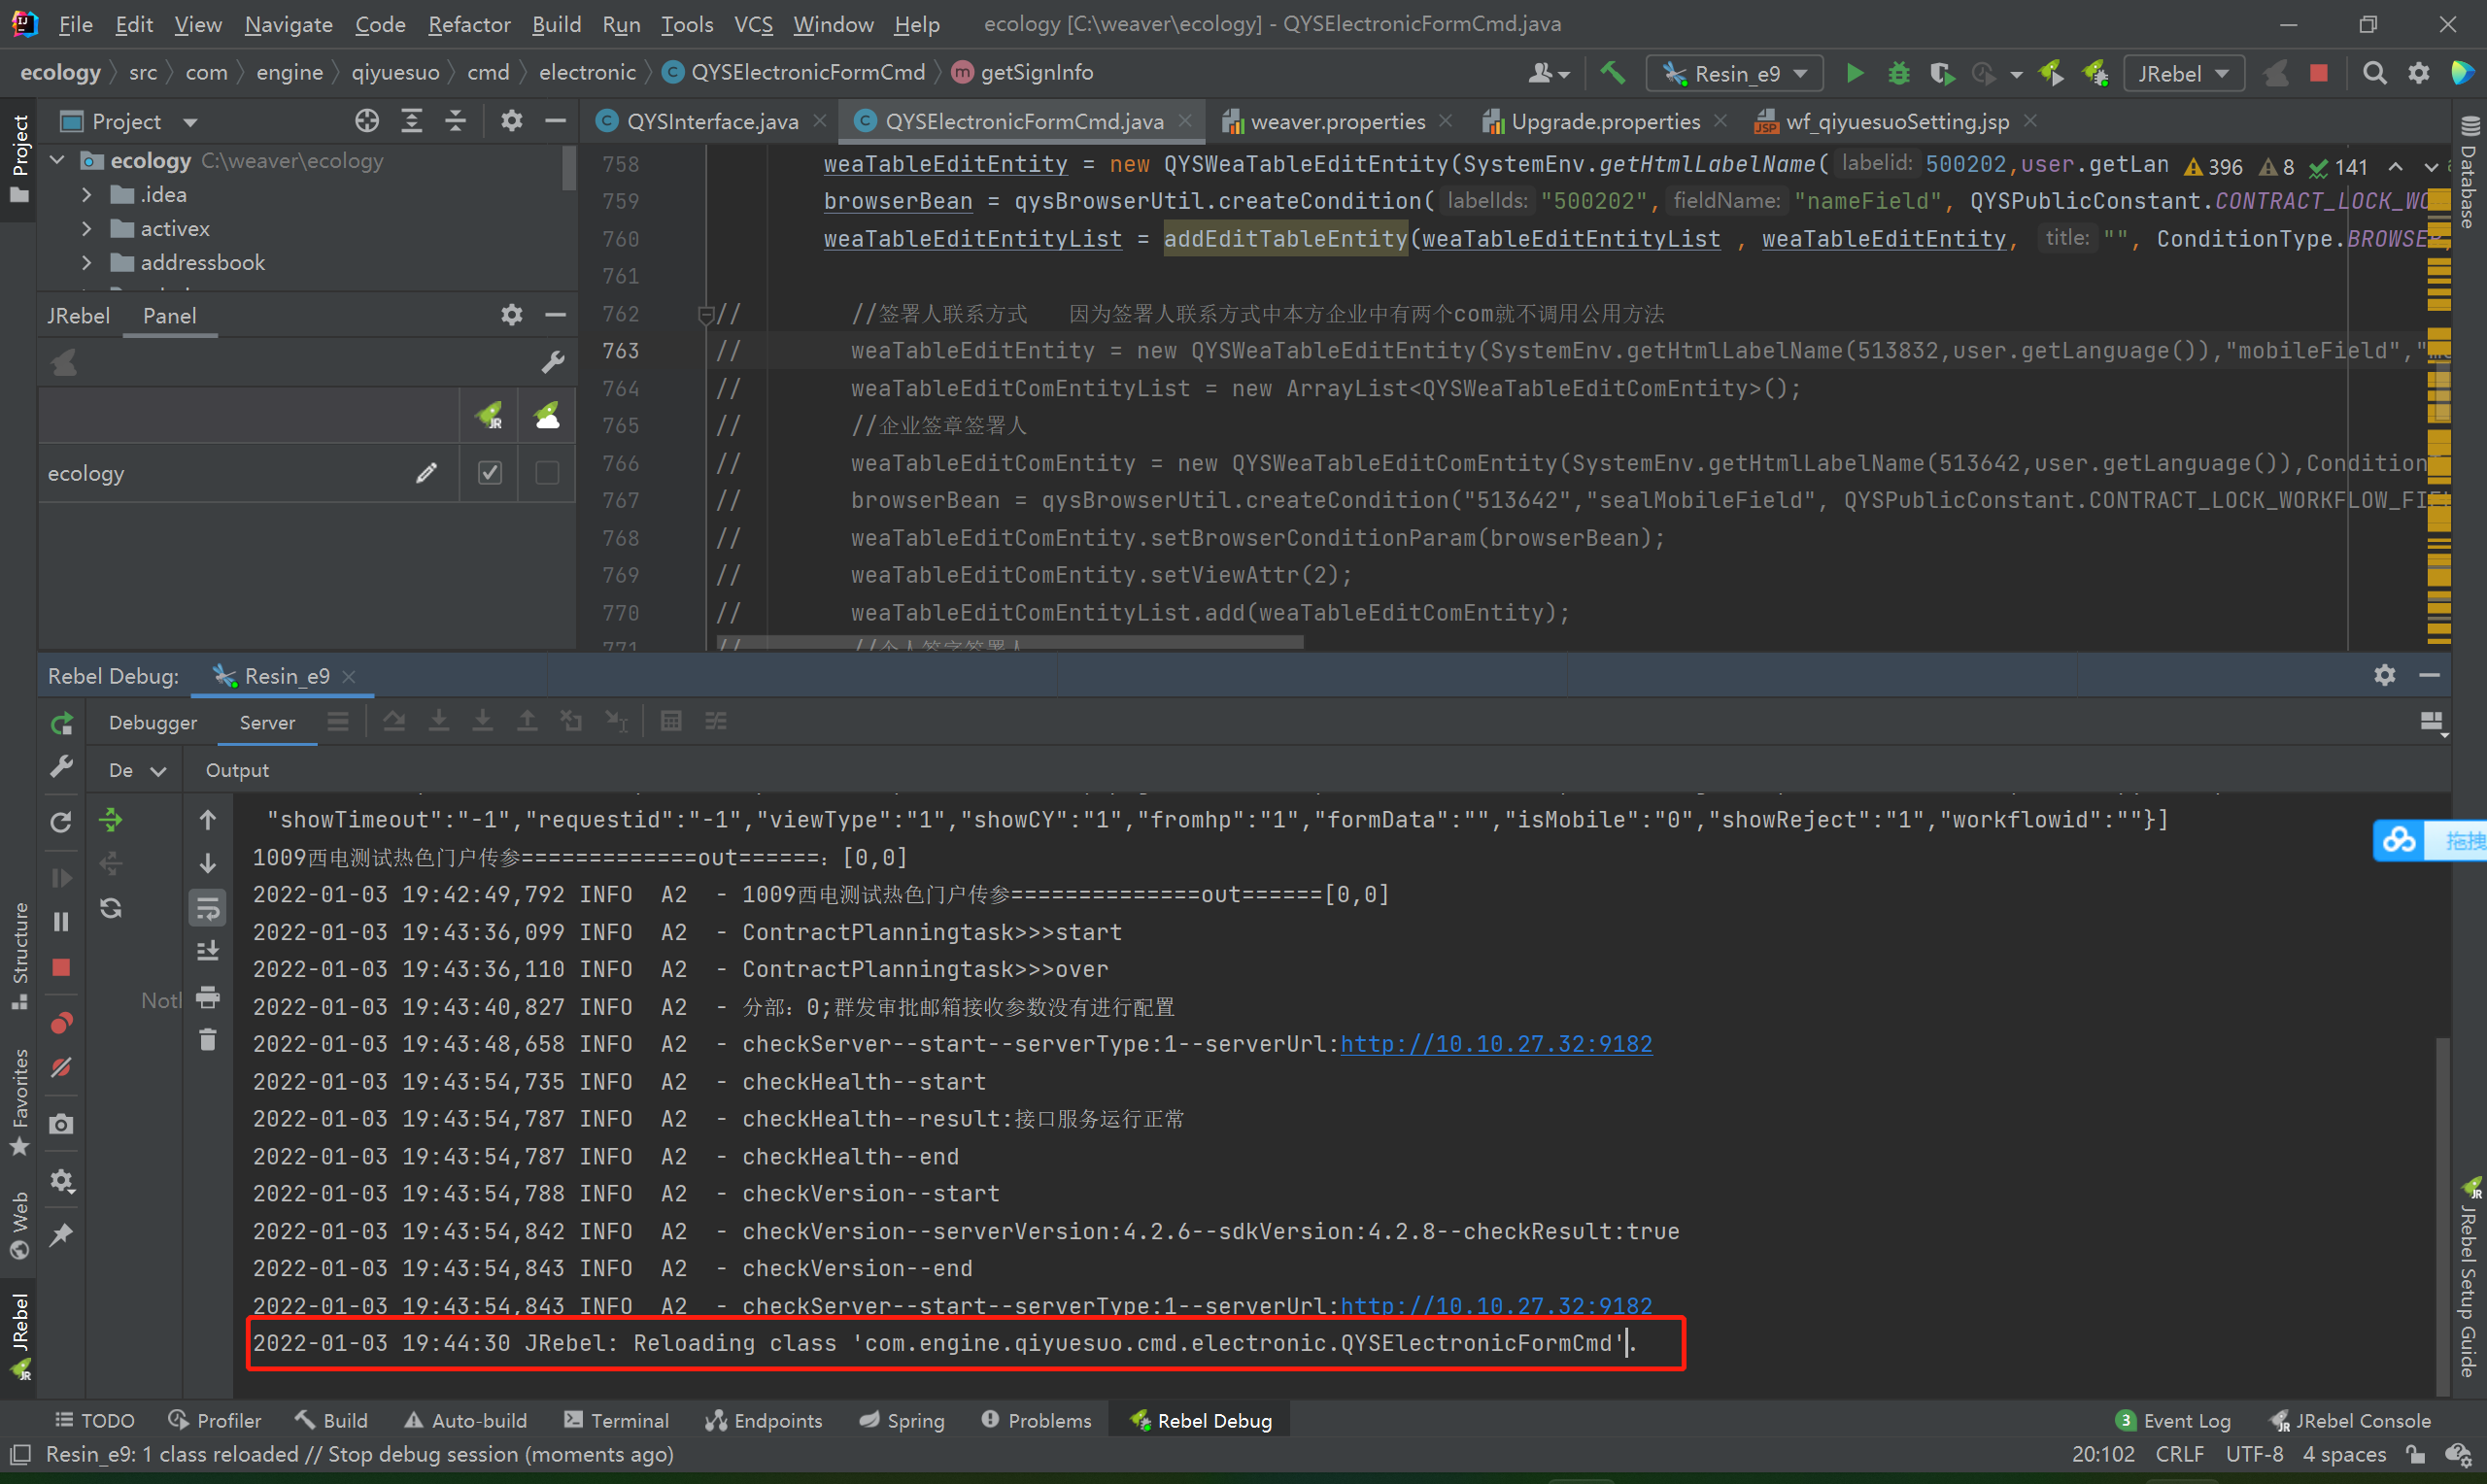Run the Resin_e9 configuration

(1854, 73)
